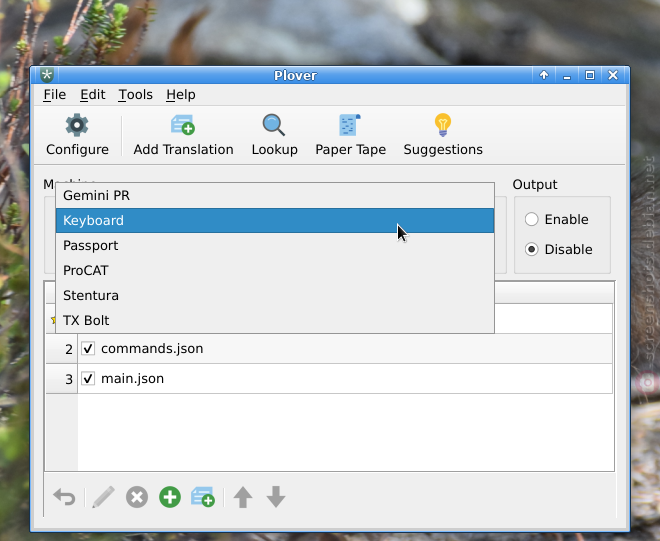Choose ProCAT from machine list
This screenshot has width=660, height=541.
pos(275,270)
